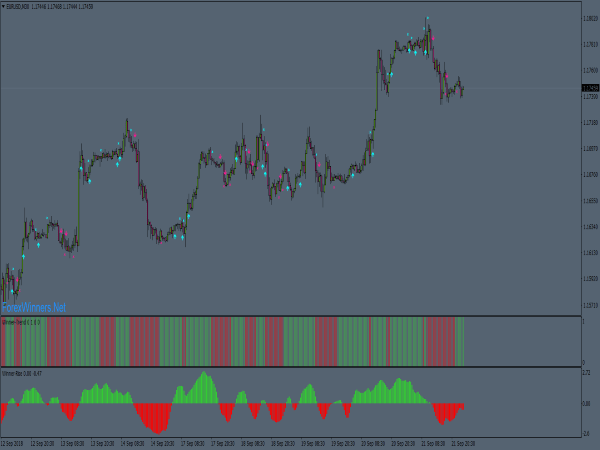Image resolution: width=600 pixels, height=450 pixels.
Task: Click the 2.72 oscillator scale value
Action: (586, 372)
